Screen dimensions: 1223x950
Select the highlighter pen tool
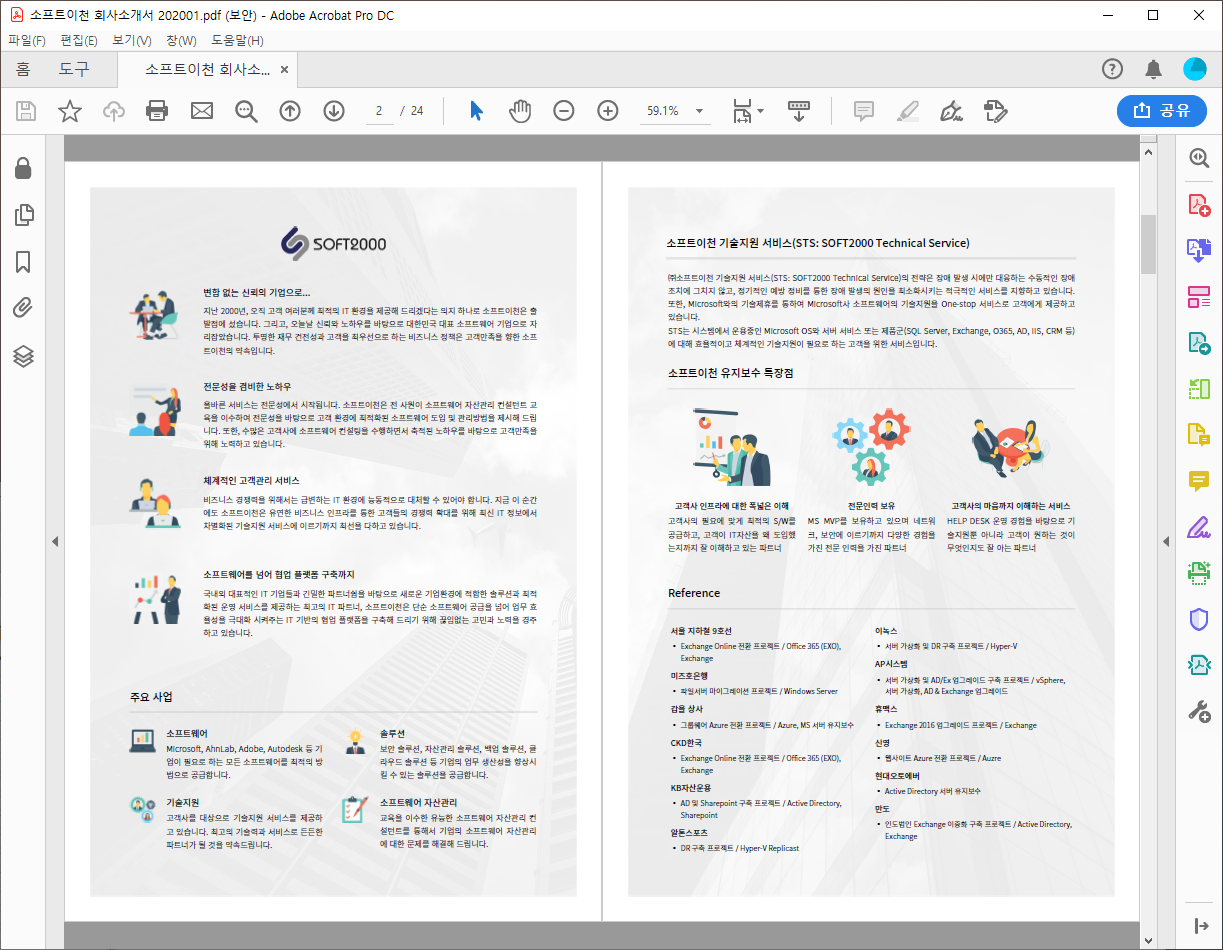pyautogui.click(x=908, y=111)
